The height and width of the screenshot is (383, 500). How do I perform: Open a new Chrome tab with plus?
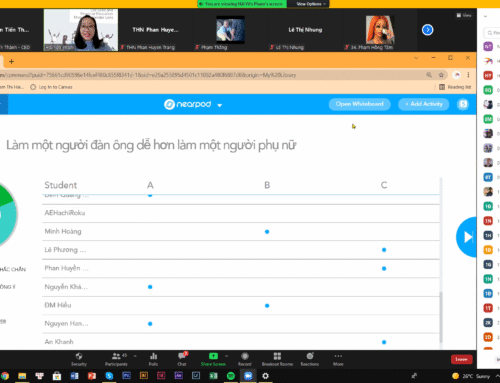pyautogui.click(x=11, y=61)
